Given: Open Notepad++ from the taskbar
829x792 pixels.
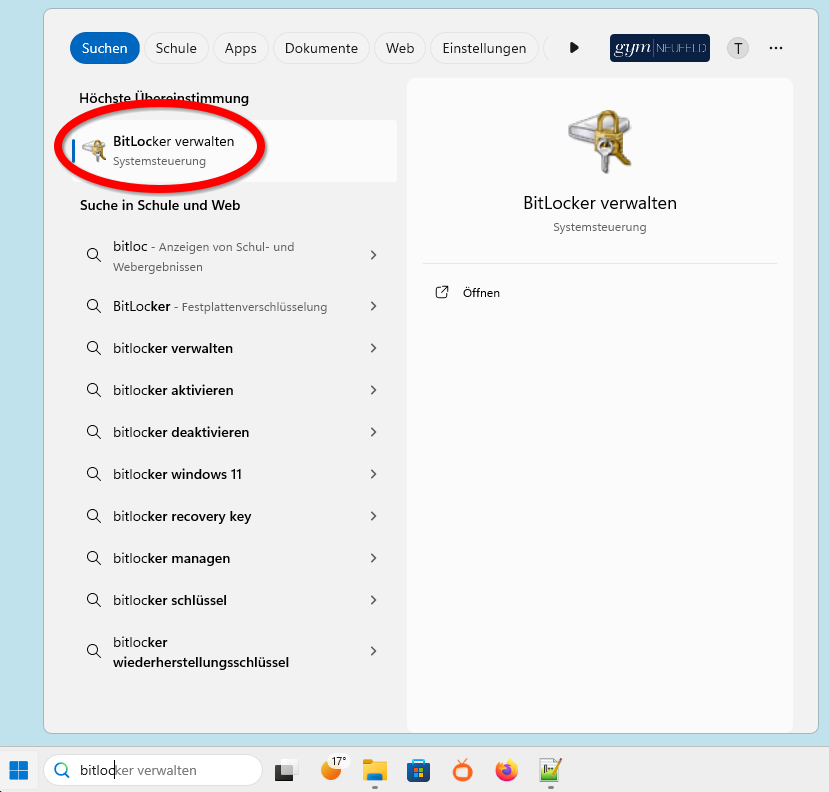Looking at the screenshot, I should [x=551, y=770].
